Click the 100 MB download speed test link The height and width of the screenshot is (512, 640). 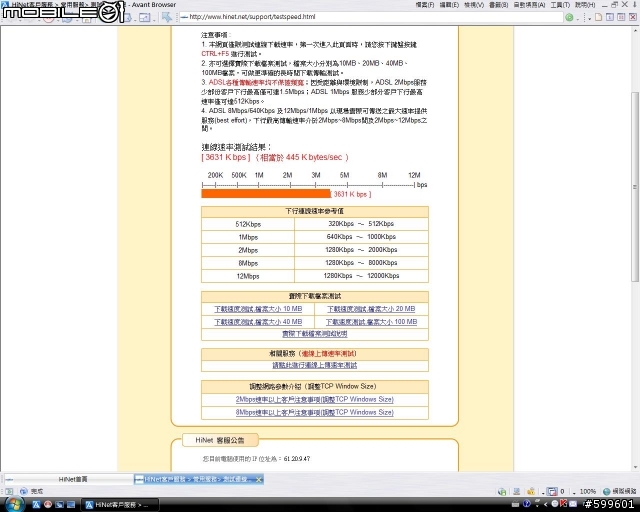coord(371,322)
